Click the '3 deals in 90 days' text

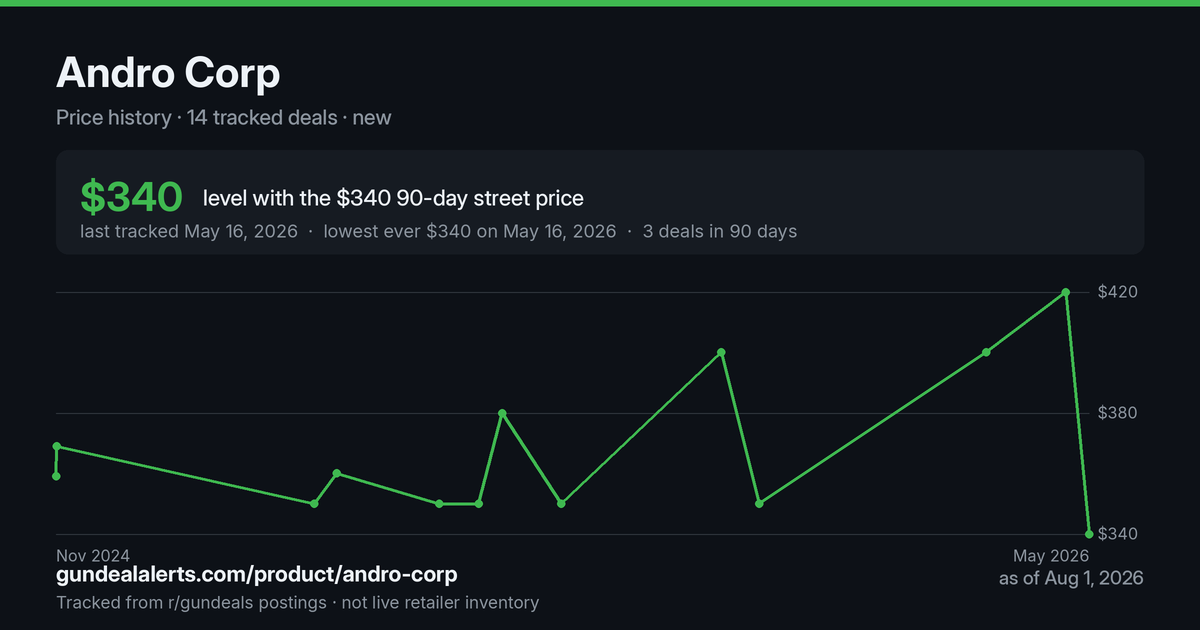[718, 231]
